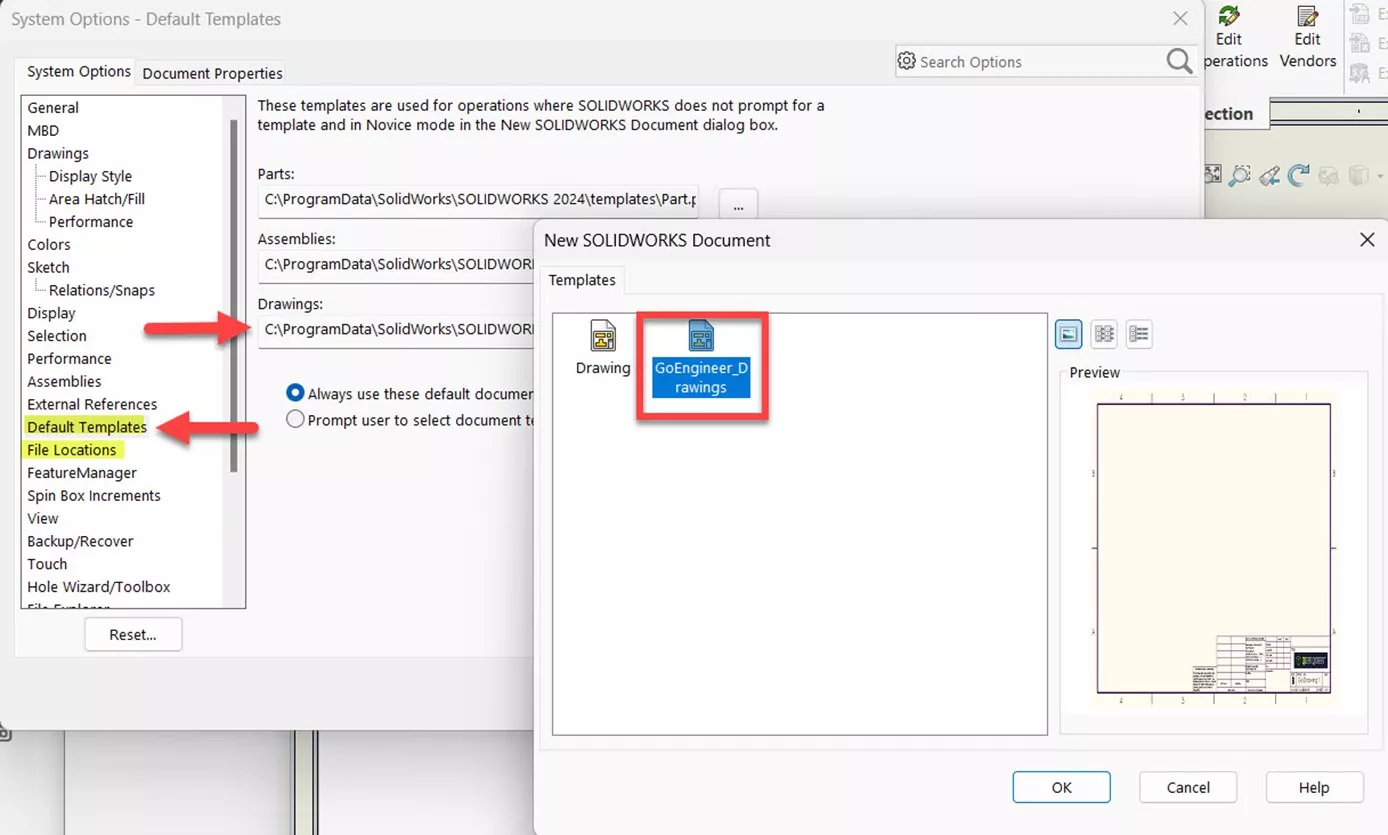This screenshot has height=835, width=1388.
Task: Enable Always use these default document templates
Action: click(295, 393)
